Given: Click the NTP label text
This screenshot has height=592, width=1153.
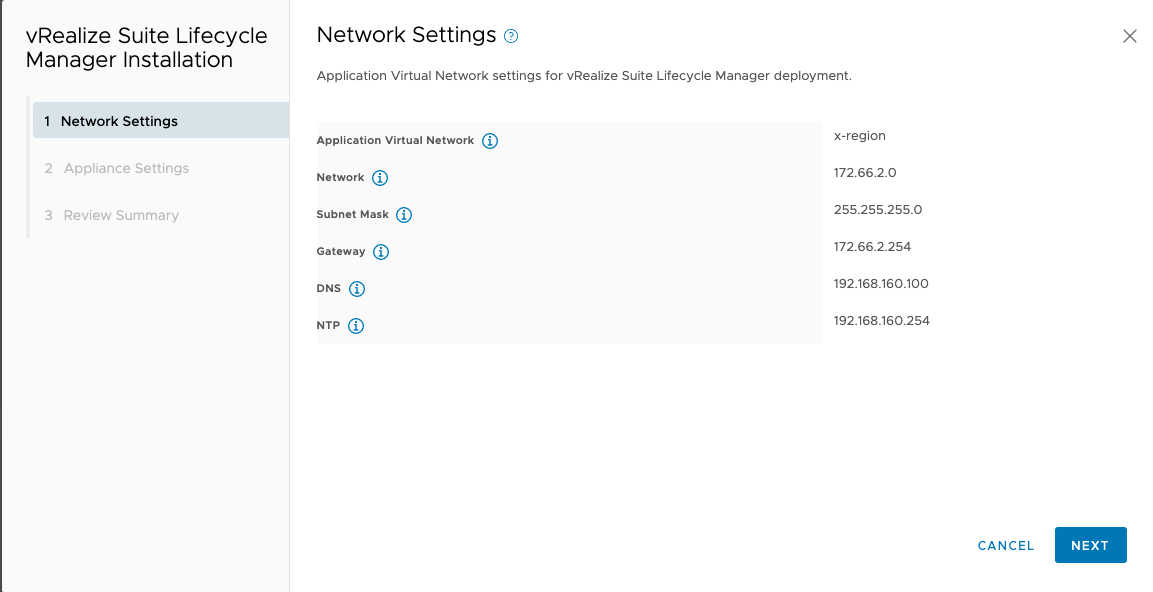Looking at the screenshot, I should [328, 325].
